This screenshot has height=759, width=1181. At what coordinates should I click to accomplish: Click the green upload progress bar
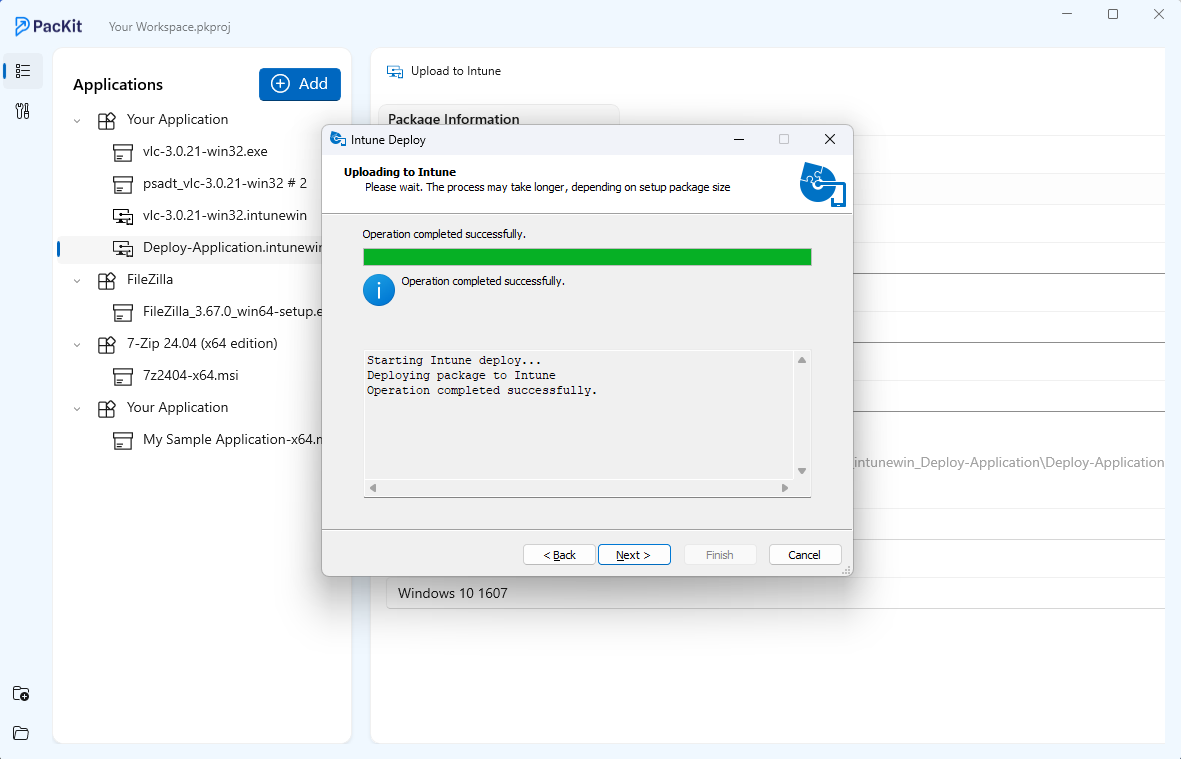[x=587, y=257]
